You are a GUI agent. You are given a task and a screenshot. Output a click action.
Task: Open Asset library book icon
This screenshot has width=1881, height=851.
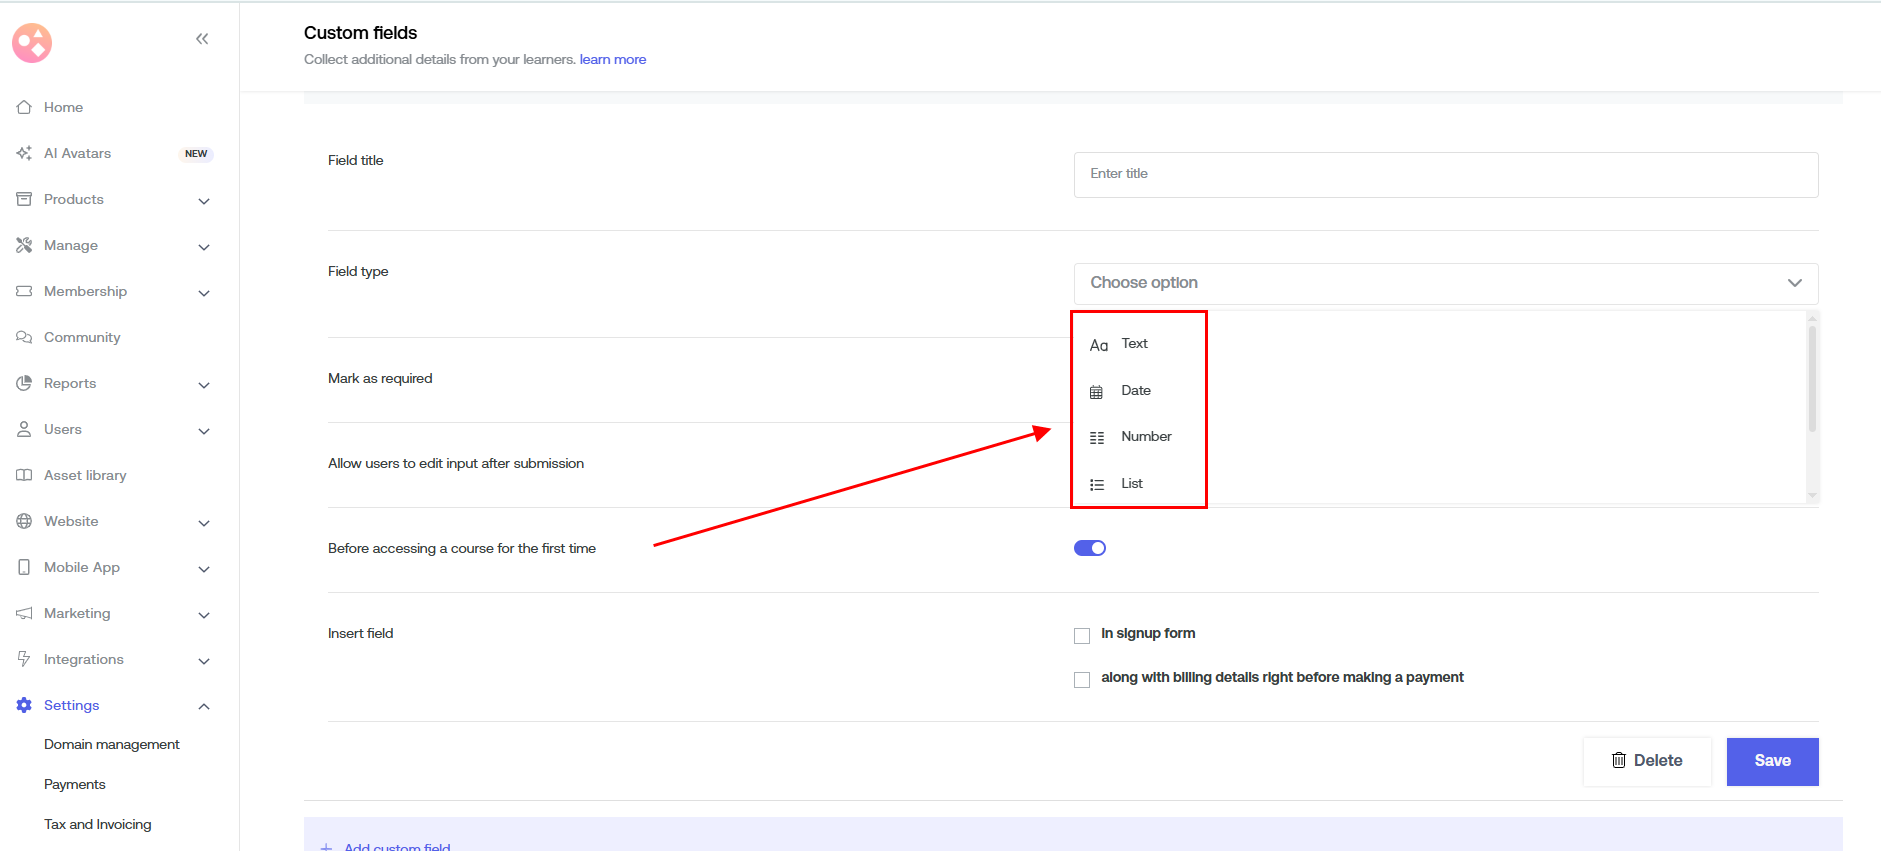click(24, 475)
